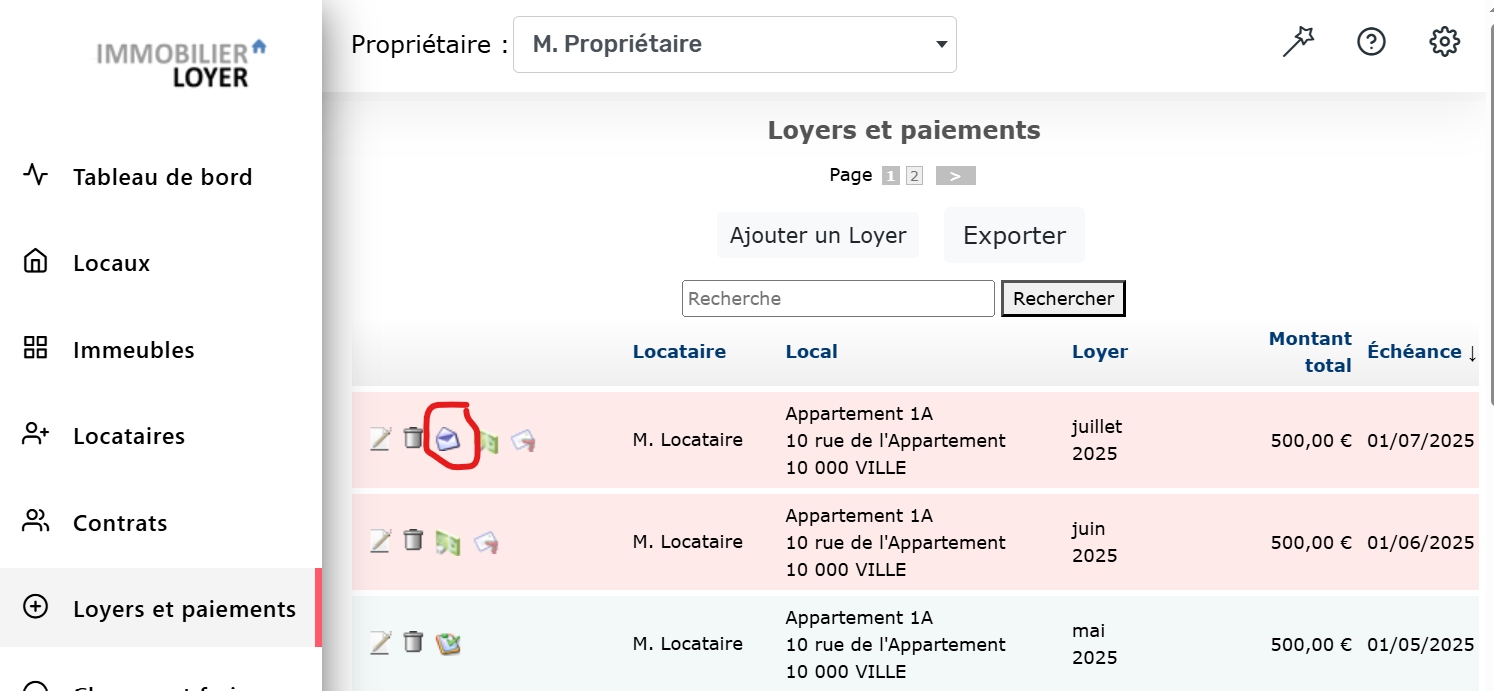Click the Loyers et paiements page heading
The height and width of the screenshot is (691, 1494).
pyautogui.click(x=904, y=130)
